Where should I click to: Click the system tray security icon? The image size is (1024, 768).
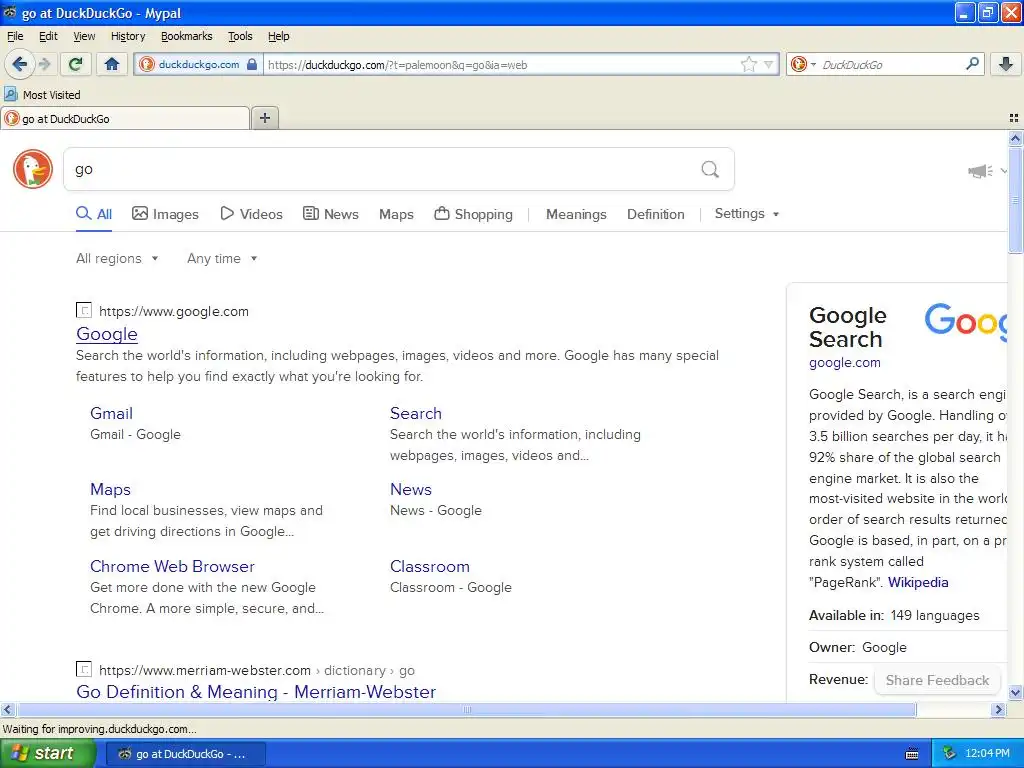950,754
